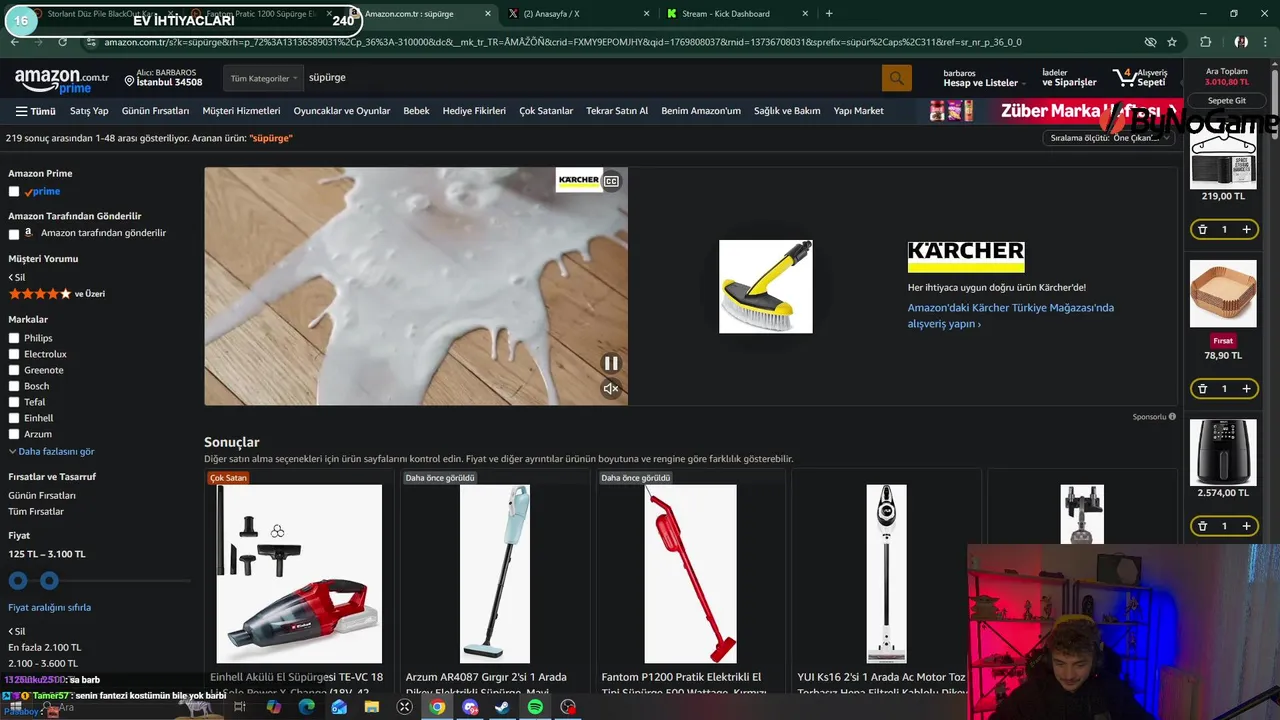Check the Electrolux brand filter

pos(14,354)
